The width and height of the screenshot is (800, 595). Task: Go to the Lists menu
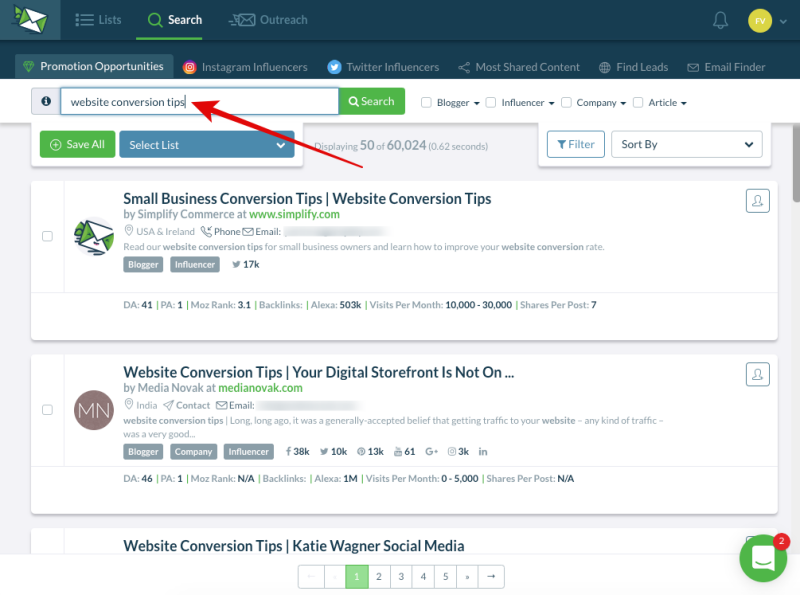pyautogui.click(x=98, y=20)
